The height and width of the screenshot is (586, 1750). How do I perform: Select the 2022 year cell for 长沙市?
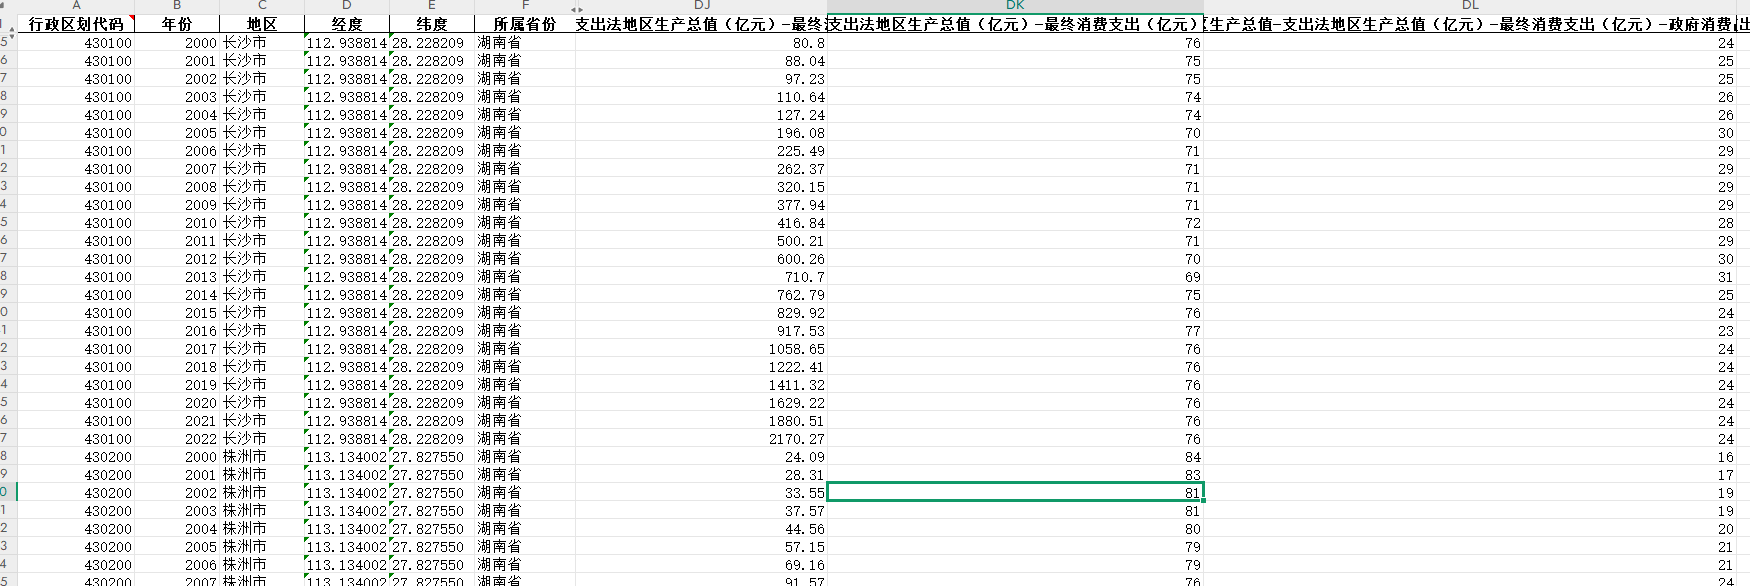pos(177,439)
